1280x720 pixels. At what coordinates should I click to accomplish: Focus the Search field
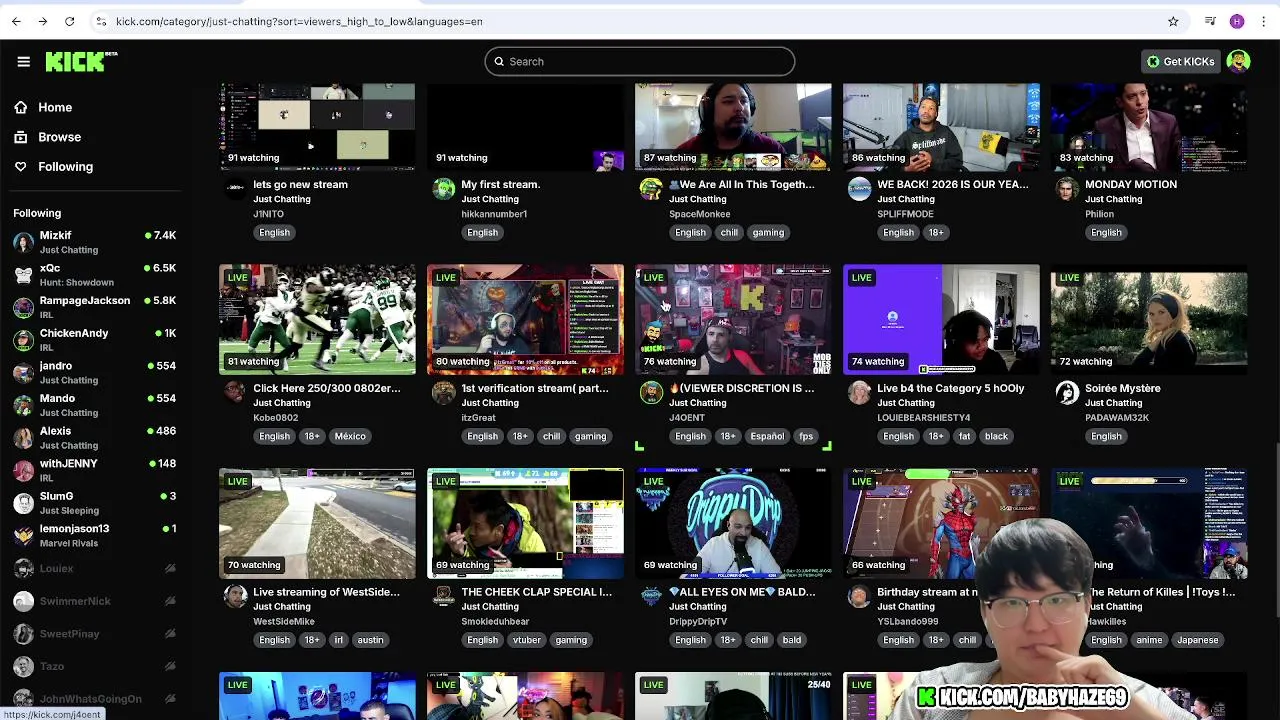coord(640,61)
